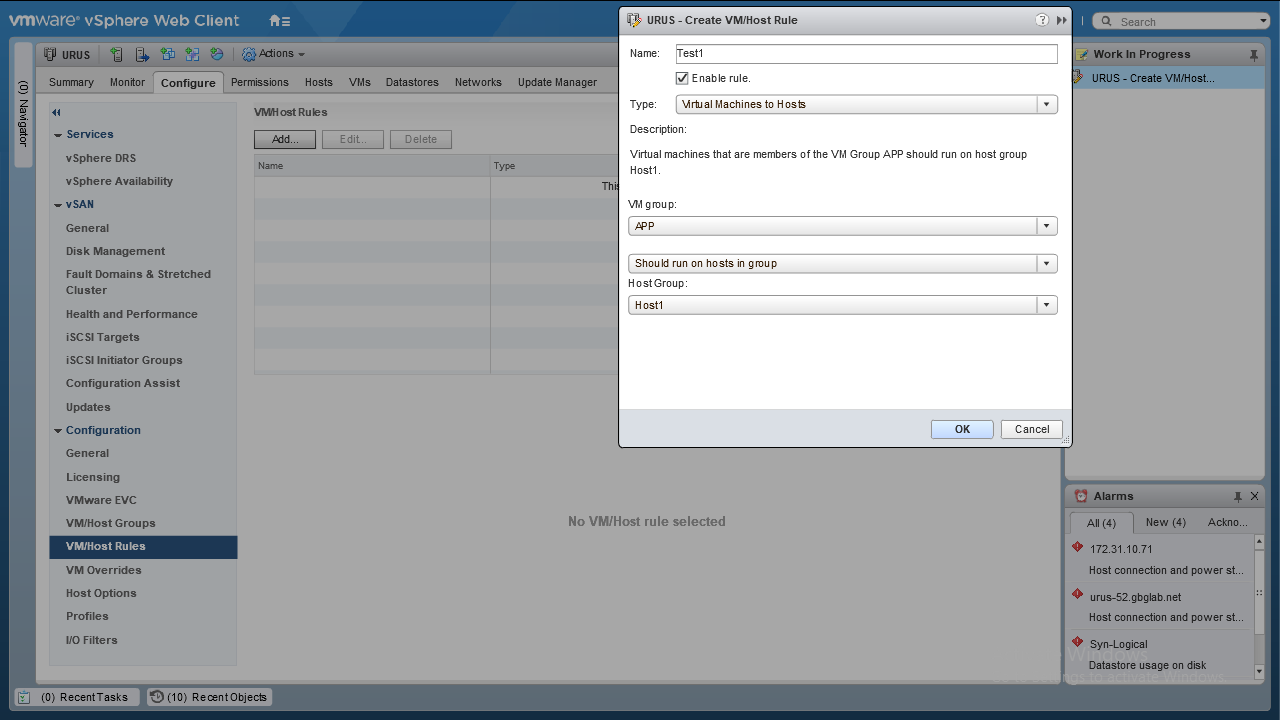Open the Should run on hosts dropdown
The height and width of the screenshot is (720, 1280).
[1047, 264]
